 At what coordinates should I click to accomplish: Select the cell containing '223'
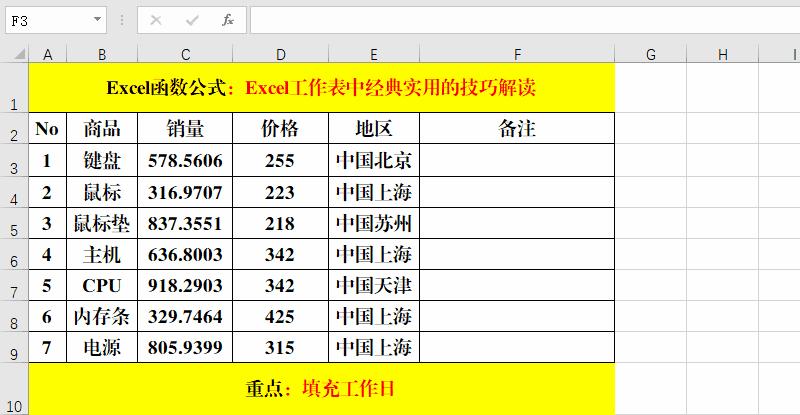point(281,192)
